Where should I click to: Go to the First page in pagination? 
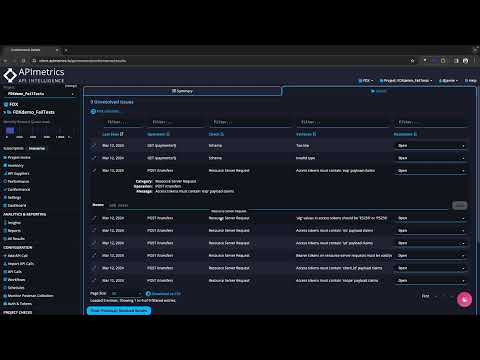coord(425,296)
